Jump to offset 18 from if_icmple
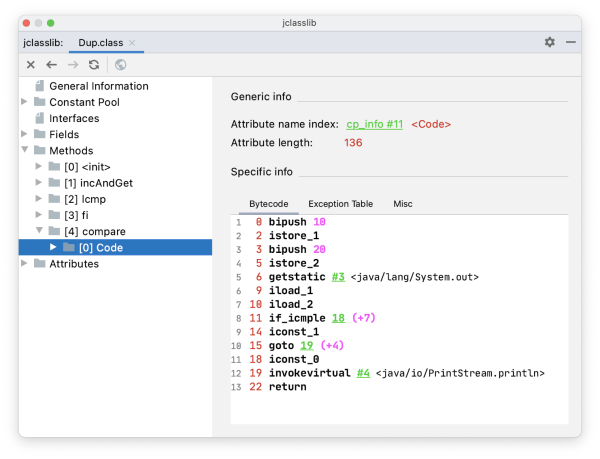The height and width of the screenshot is (459, 600). pyautogui.click(x=339, y=317)
